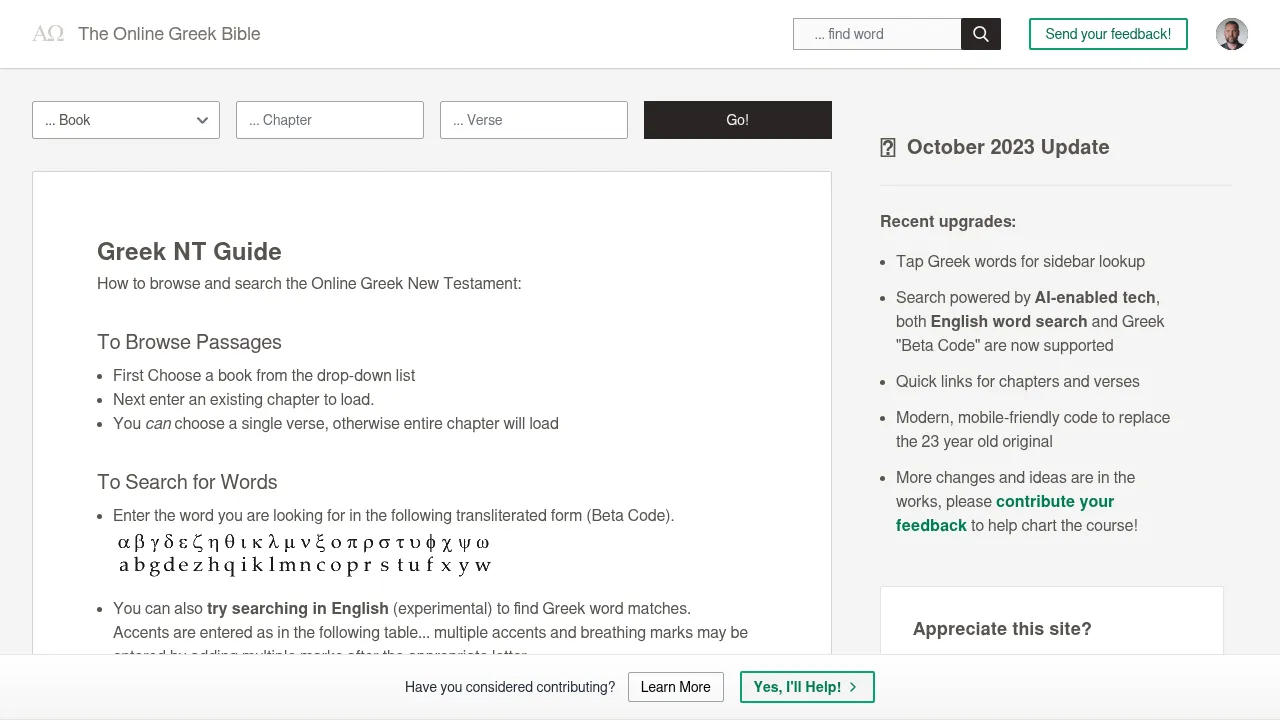Click the October 2023 Update heading icon

(x=887, y=148)
